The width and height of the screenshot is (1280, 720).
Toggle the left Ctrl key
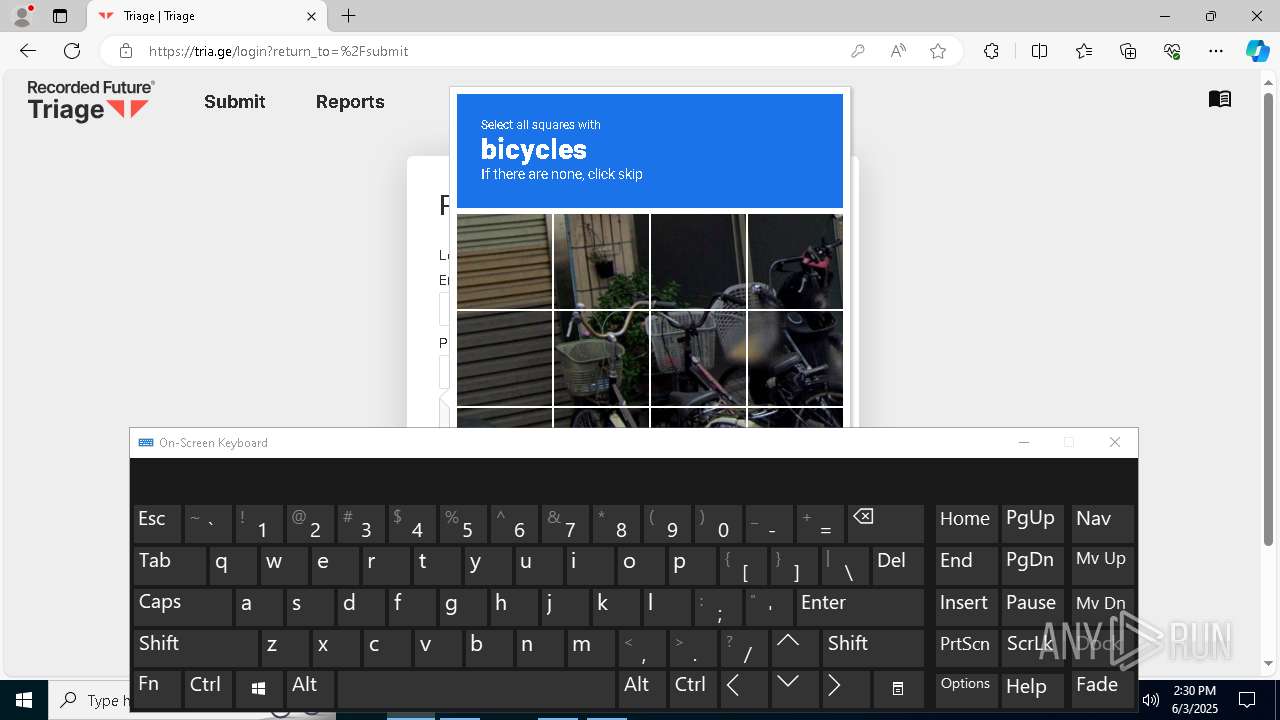208,688
